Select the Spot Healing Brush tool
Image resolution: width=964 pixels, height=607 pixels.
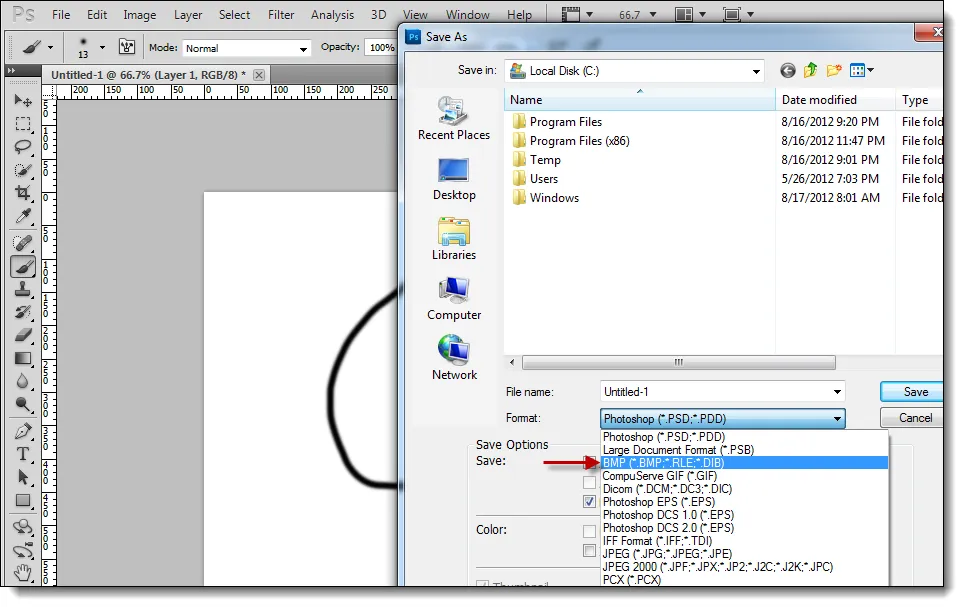23,244
